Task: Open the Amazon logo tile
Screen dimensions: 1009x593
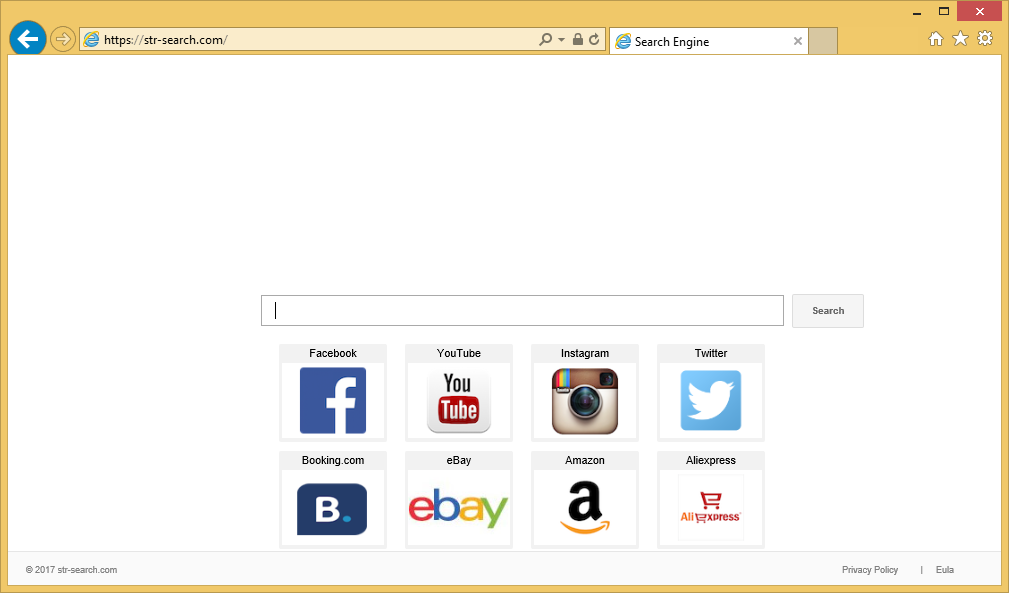Action: (x=585, y=508)
